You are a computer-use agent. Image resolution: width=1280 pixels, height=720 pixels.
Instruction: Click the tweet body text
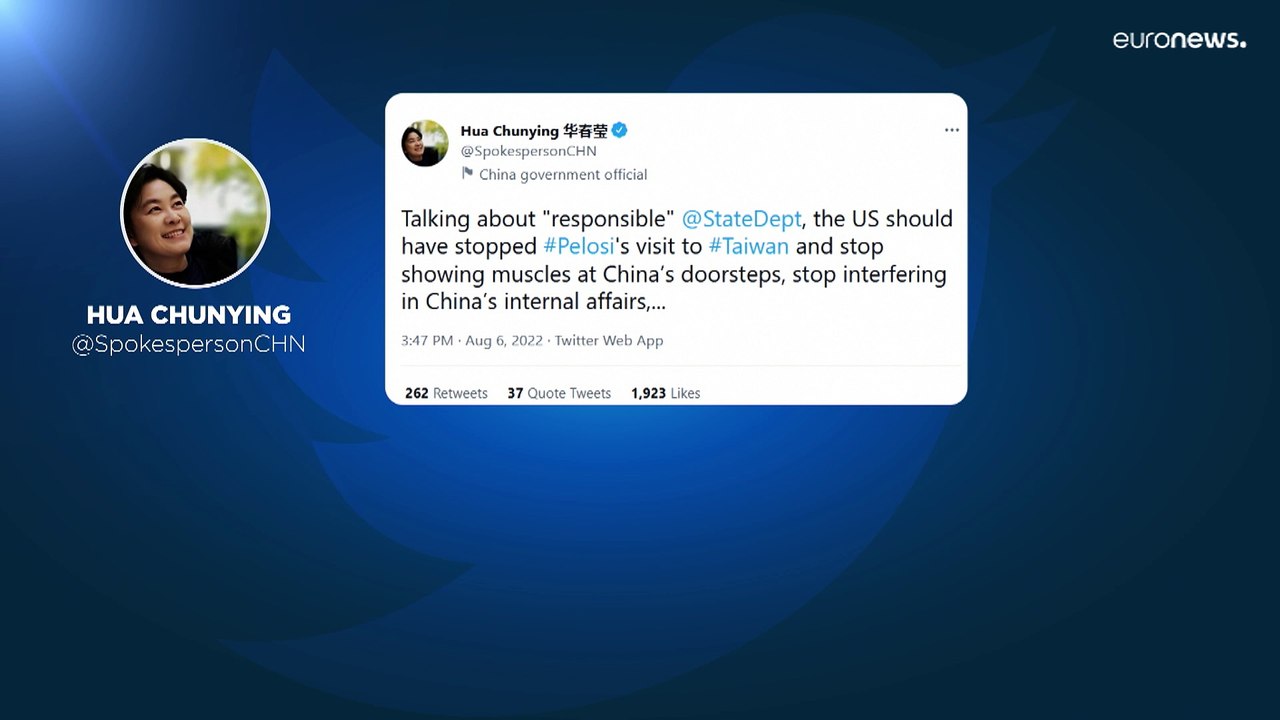point(677,260)
